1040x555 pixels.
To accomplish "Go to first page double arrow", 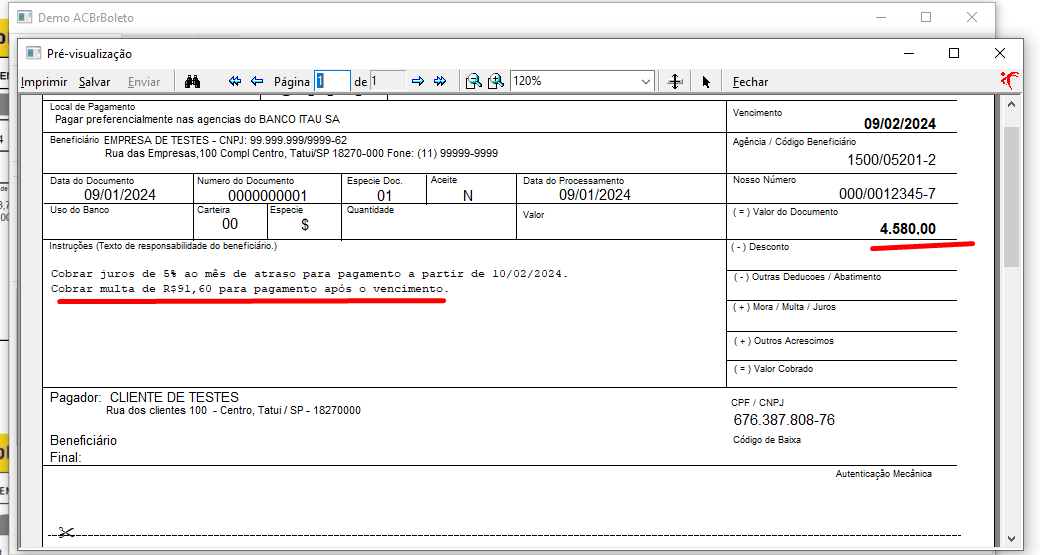I will (x=235, y=82).
